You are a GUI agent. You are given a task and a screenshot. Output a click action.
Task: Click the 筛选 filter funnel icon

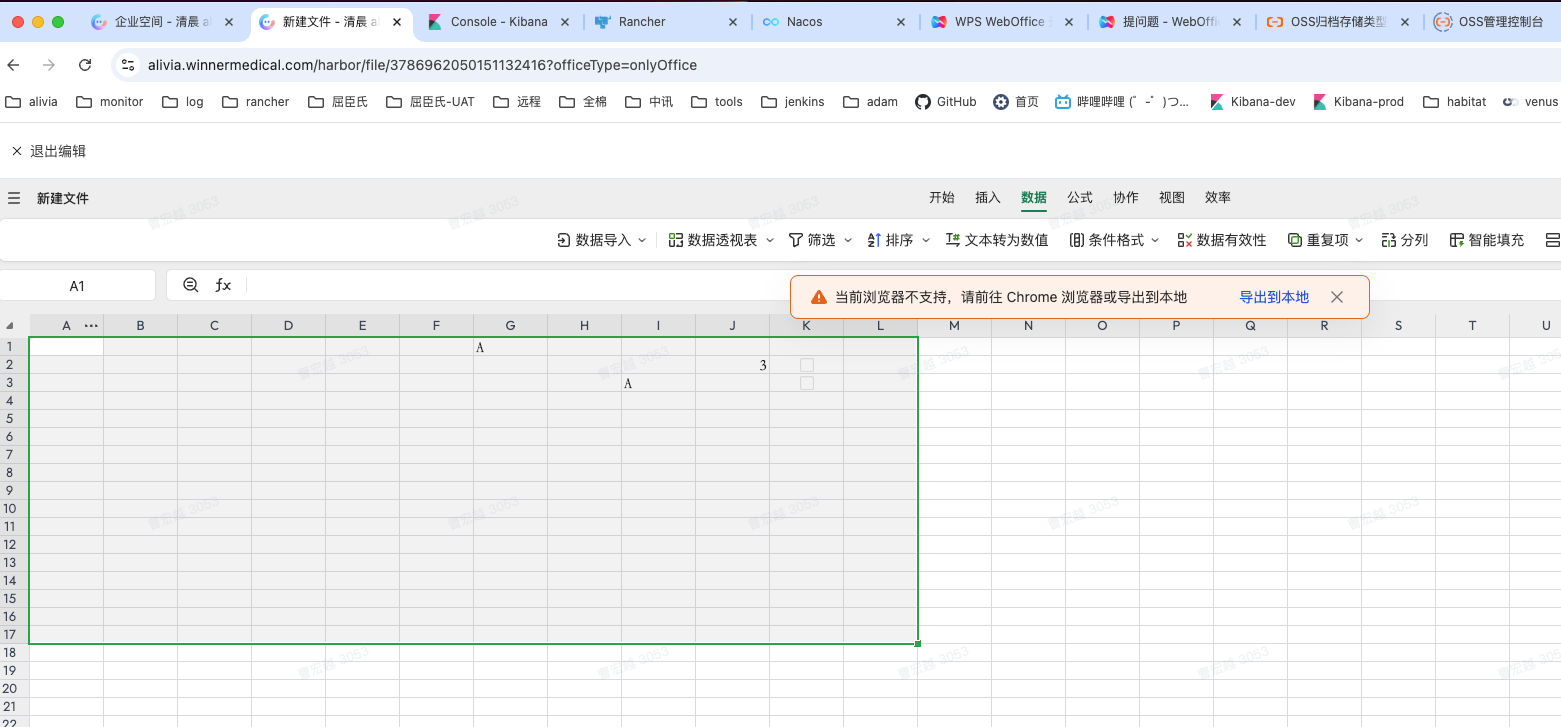click(x=796, y=240)
